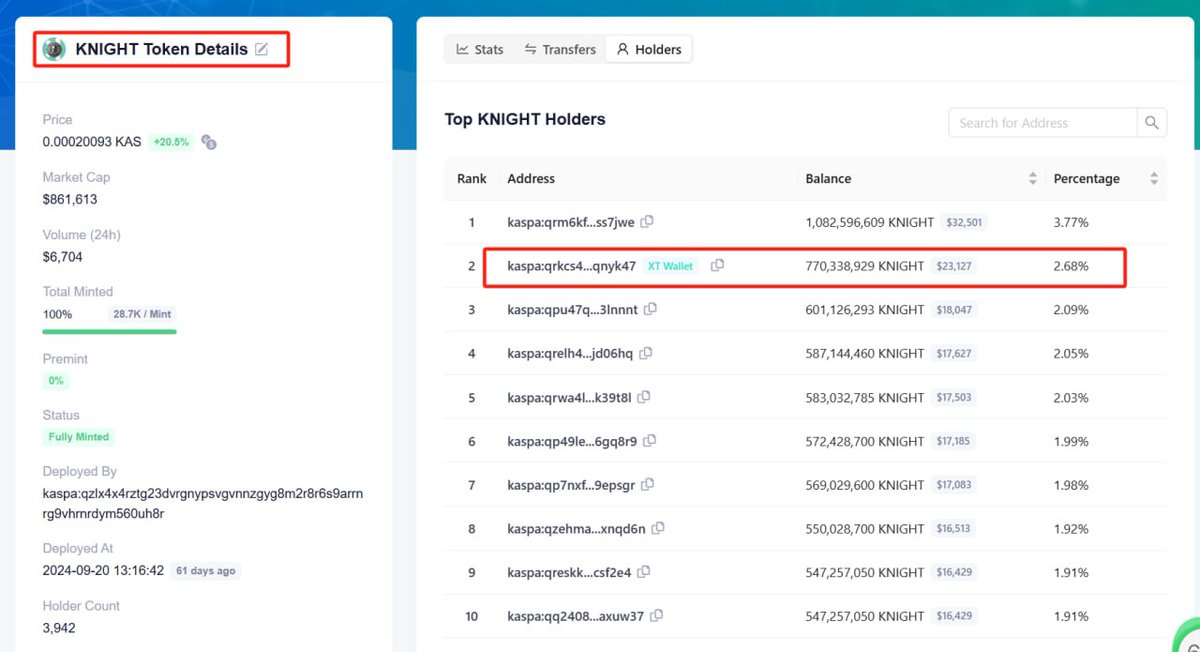This screenshot has height=652, width=1200.
Task: Click the Volume (24h) value $6,704
Action: click(x=63, y=257)
